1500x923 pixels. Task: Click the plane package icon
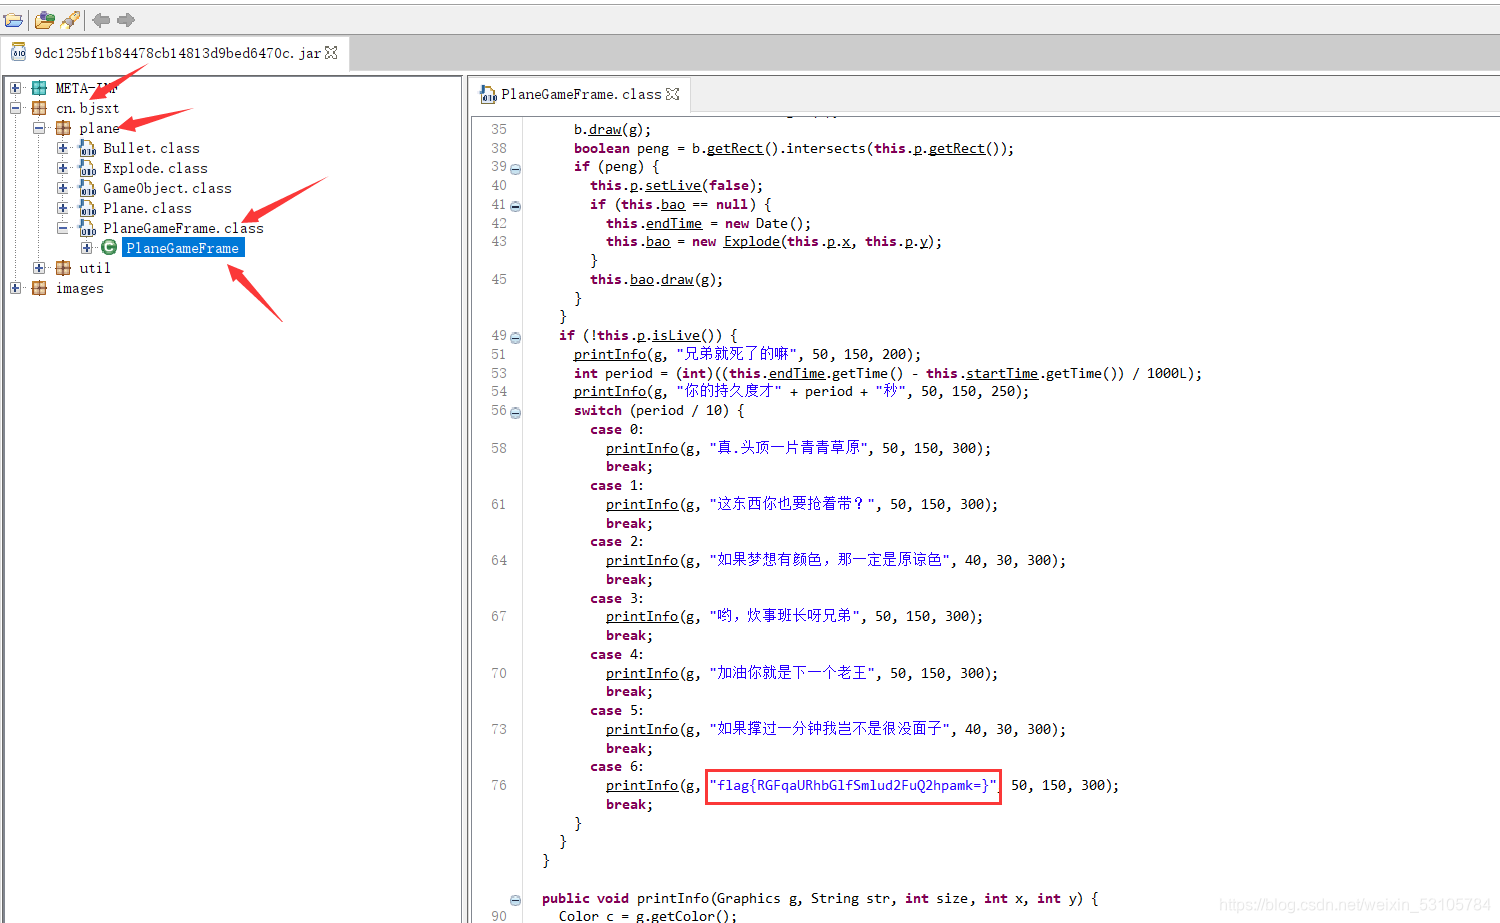63,128
